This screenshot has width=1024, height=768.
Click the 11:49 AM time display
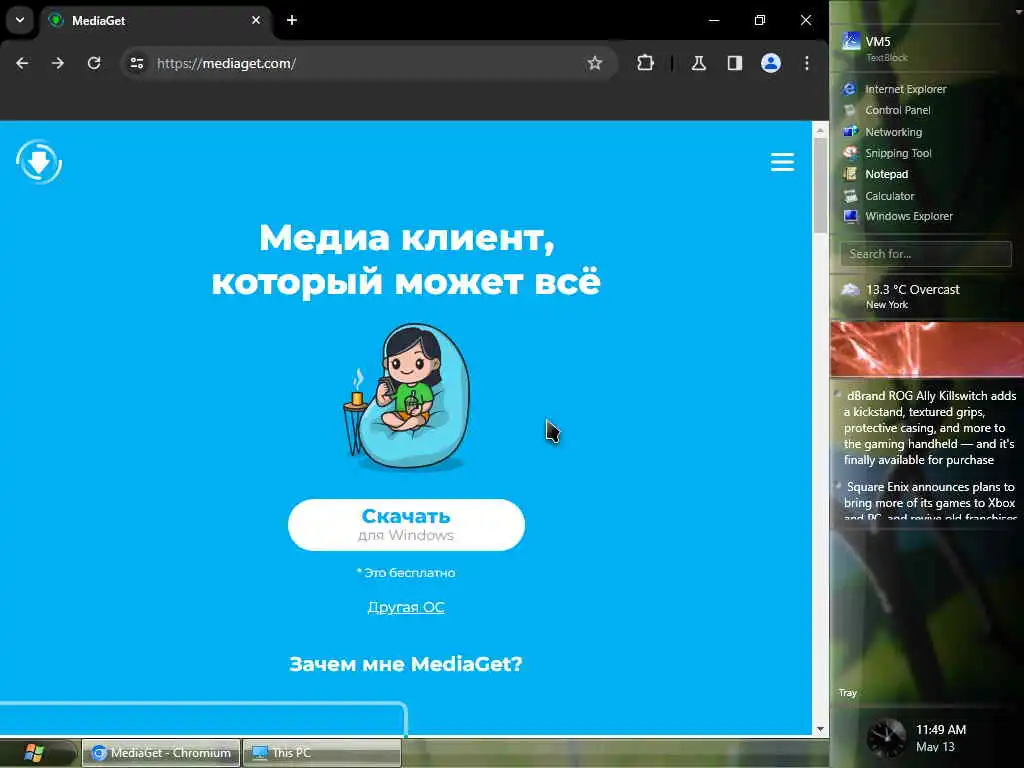pos(941,729)
